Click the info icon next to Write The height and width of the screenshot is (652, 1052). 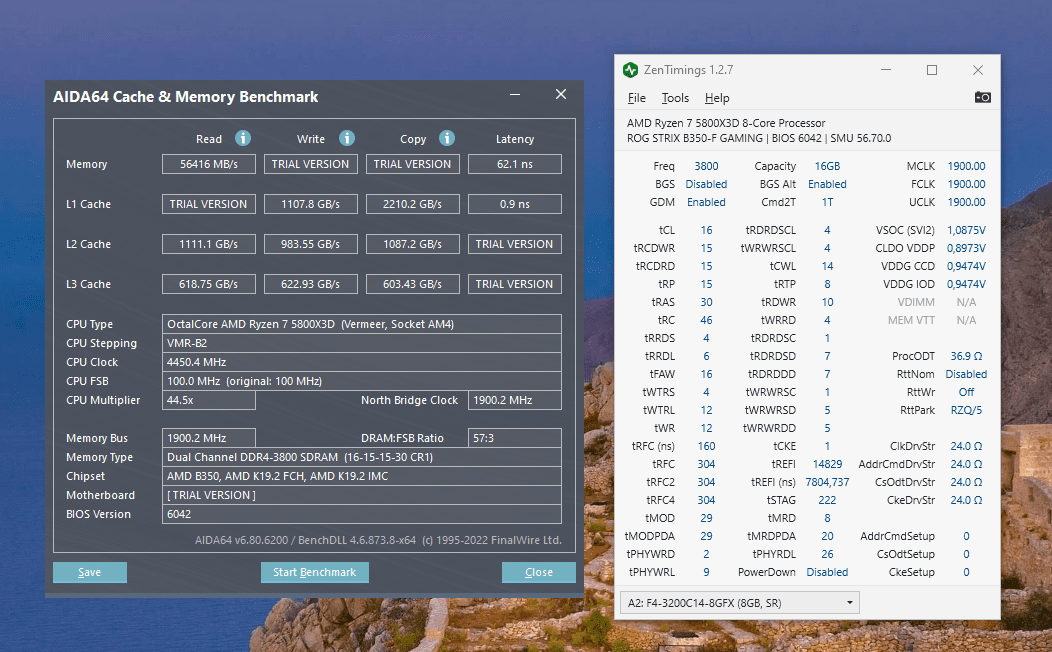click(347, 138)
